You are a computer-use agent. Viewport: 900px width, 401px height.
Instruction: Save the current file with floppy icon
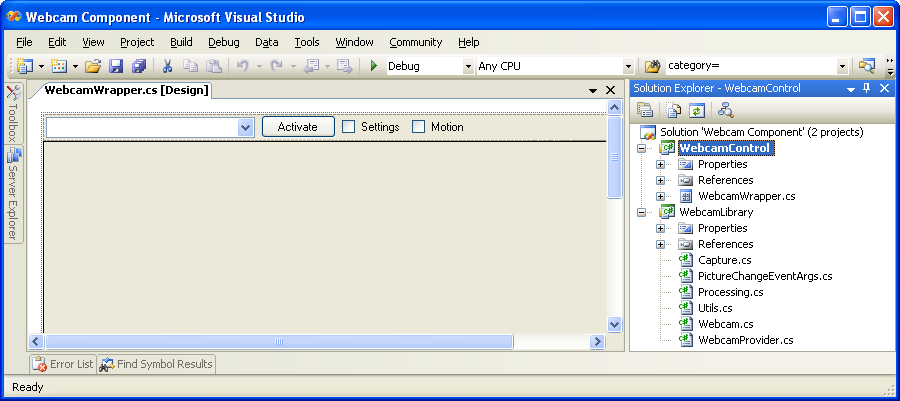(117, 66)
